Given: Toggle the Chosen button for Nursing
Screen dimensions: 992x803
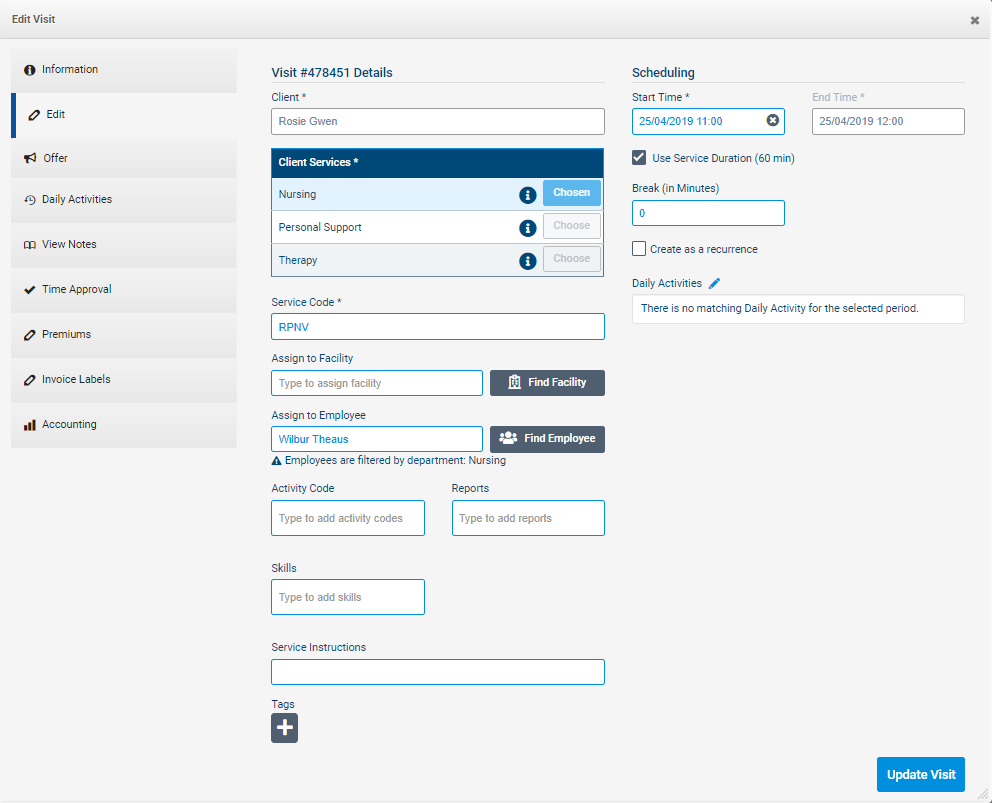Looking at the screenshot, I should tap(571, 193).
